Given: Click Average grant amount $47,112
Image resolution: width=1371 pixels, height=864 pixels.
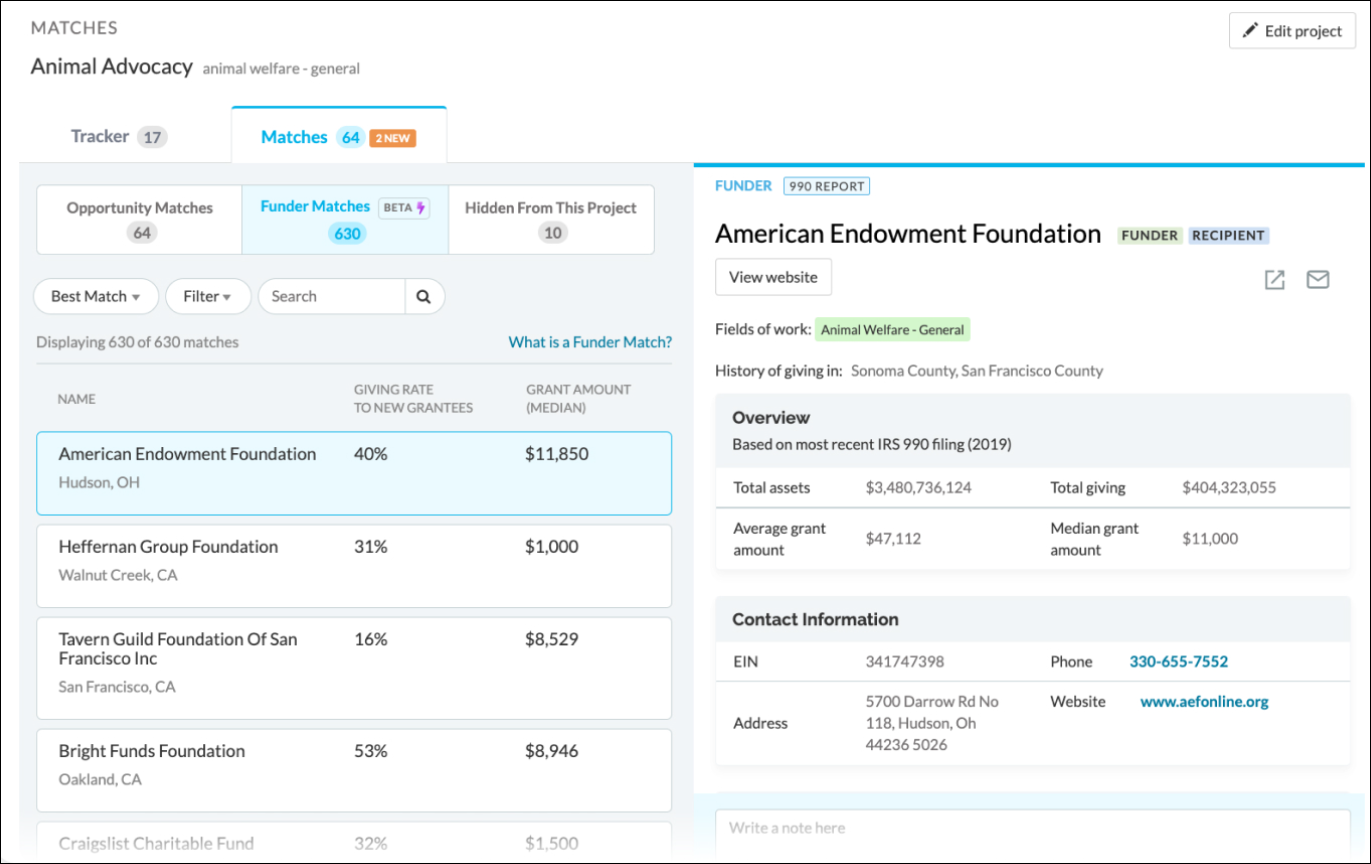Looking at the screenshot, I should 893,538.
